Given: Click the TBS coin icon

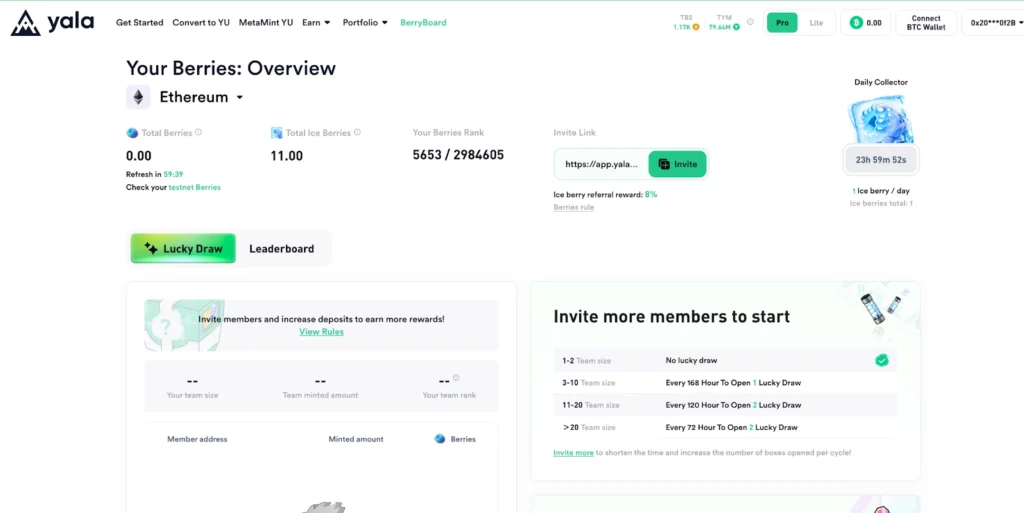Looking at the screenshot, I should tap(696, 27).
